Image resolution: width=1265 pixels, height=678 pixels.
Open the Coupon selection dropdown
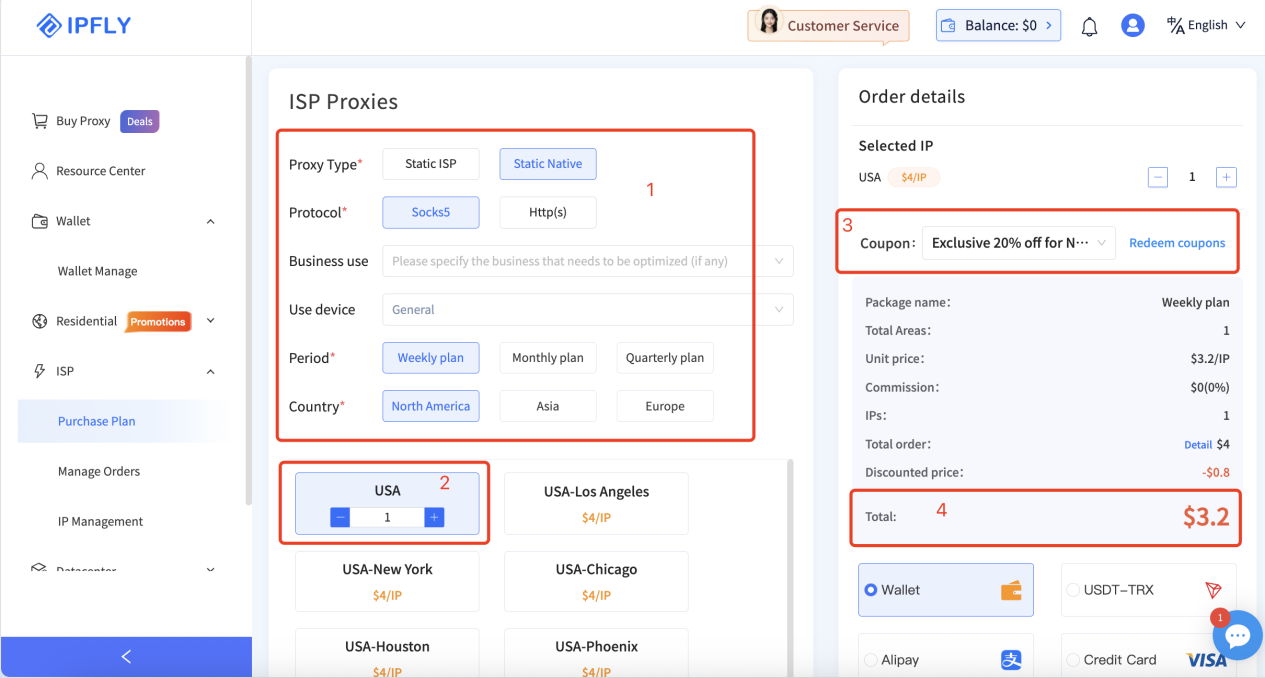(x=1018, y=243)
